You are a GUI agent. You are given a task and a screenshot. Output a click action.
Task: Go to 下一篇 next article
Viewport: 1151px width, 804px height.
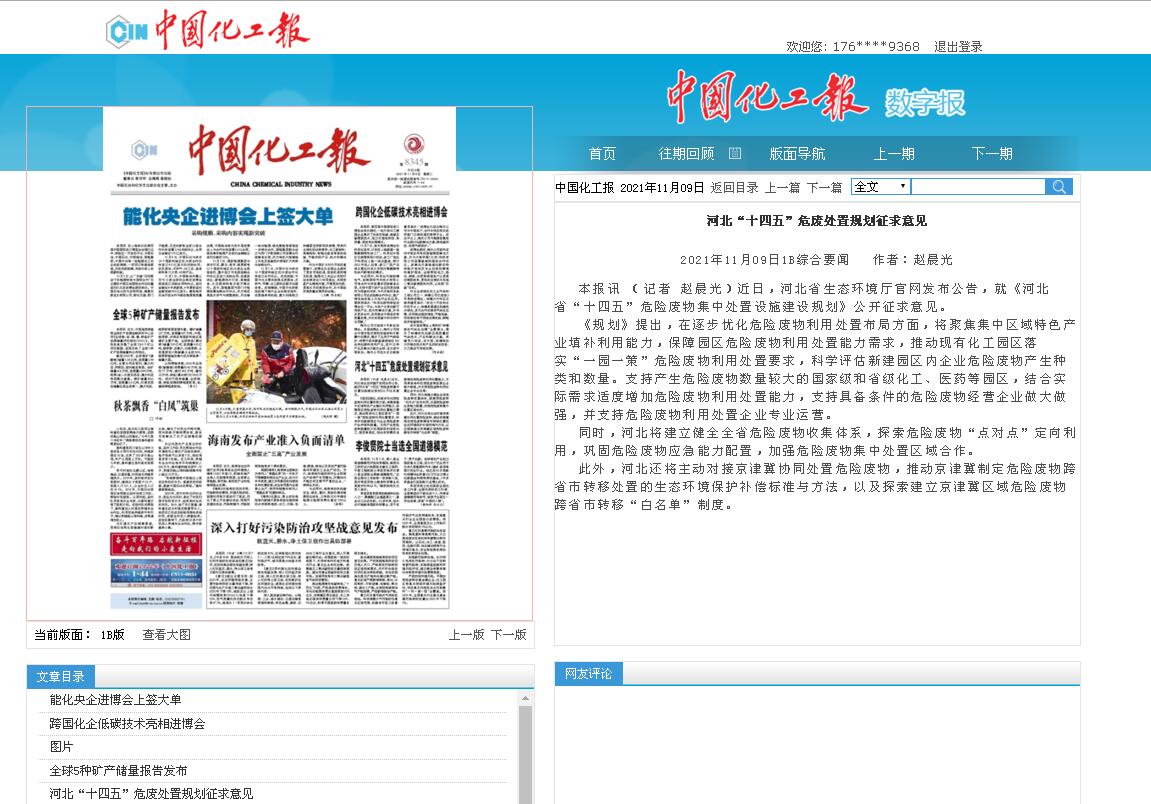824,187
